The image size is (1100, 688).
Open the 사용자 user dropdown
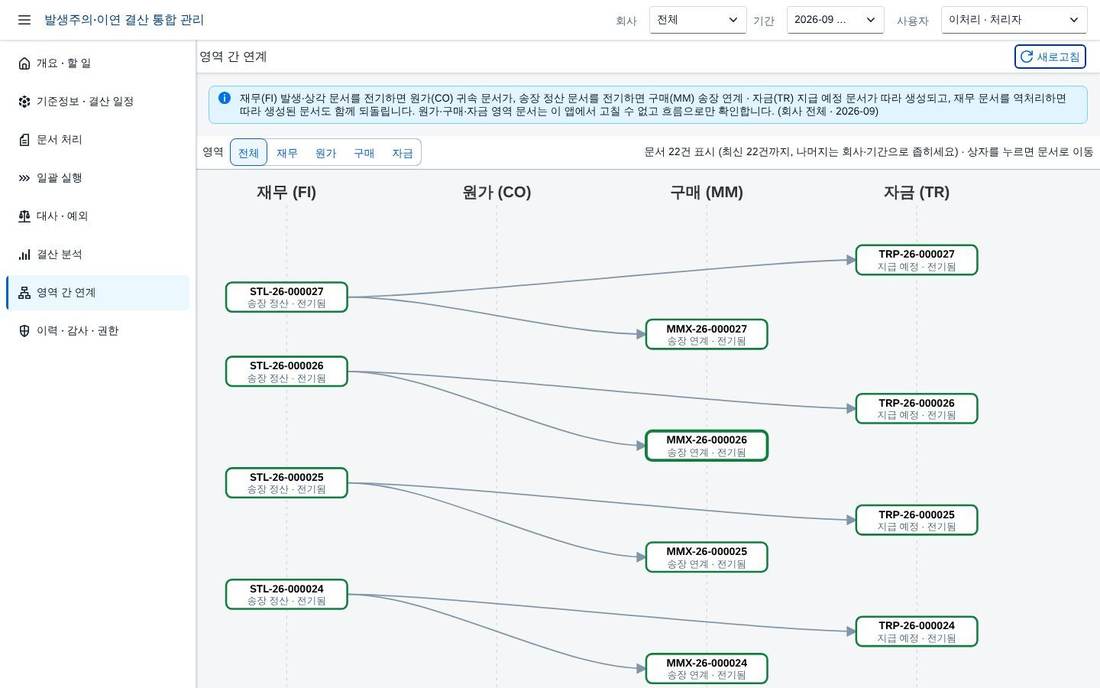(x=1014, y=20)
